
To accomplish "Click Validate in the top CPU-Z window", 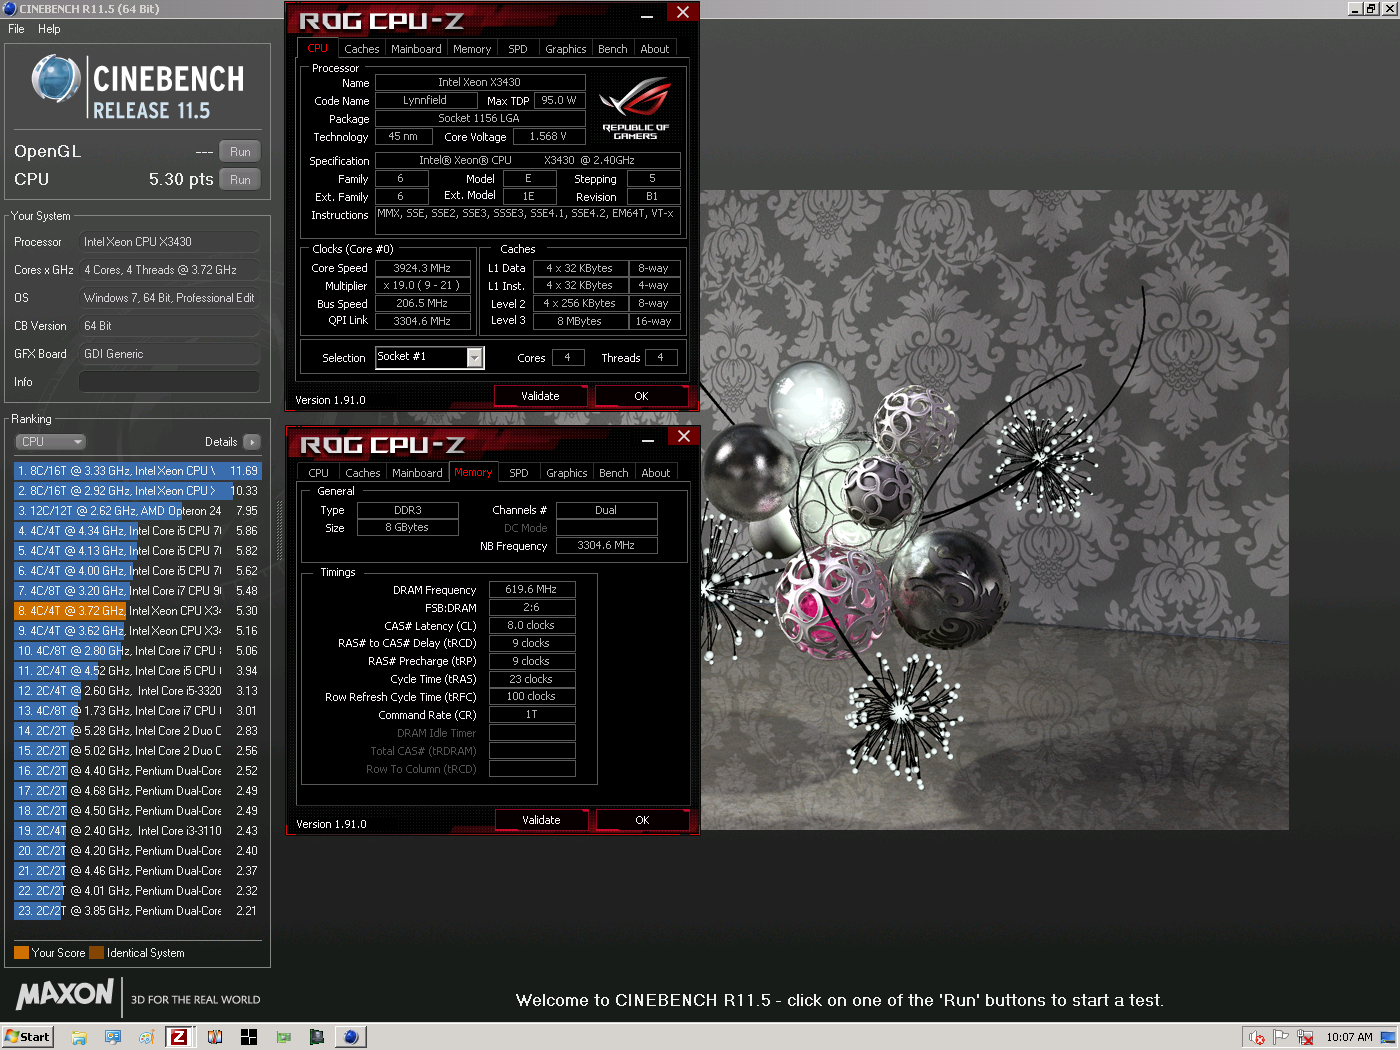I will 541,396.
